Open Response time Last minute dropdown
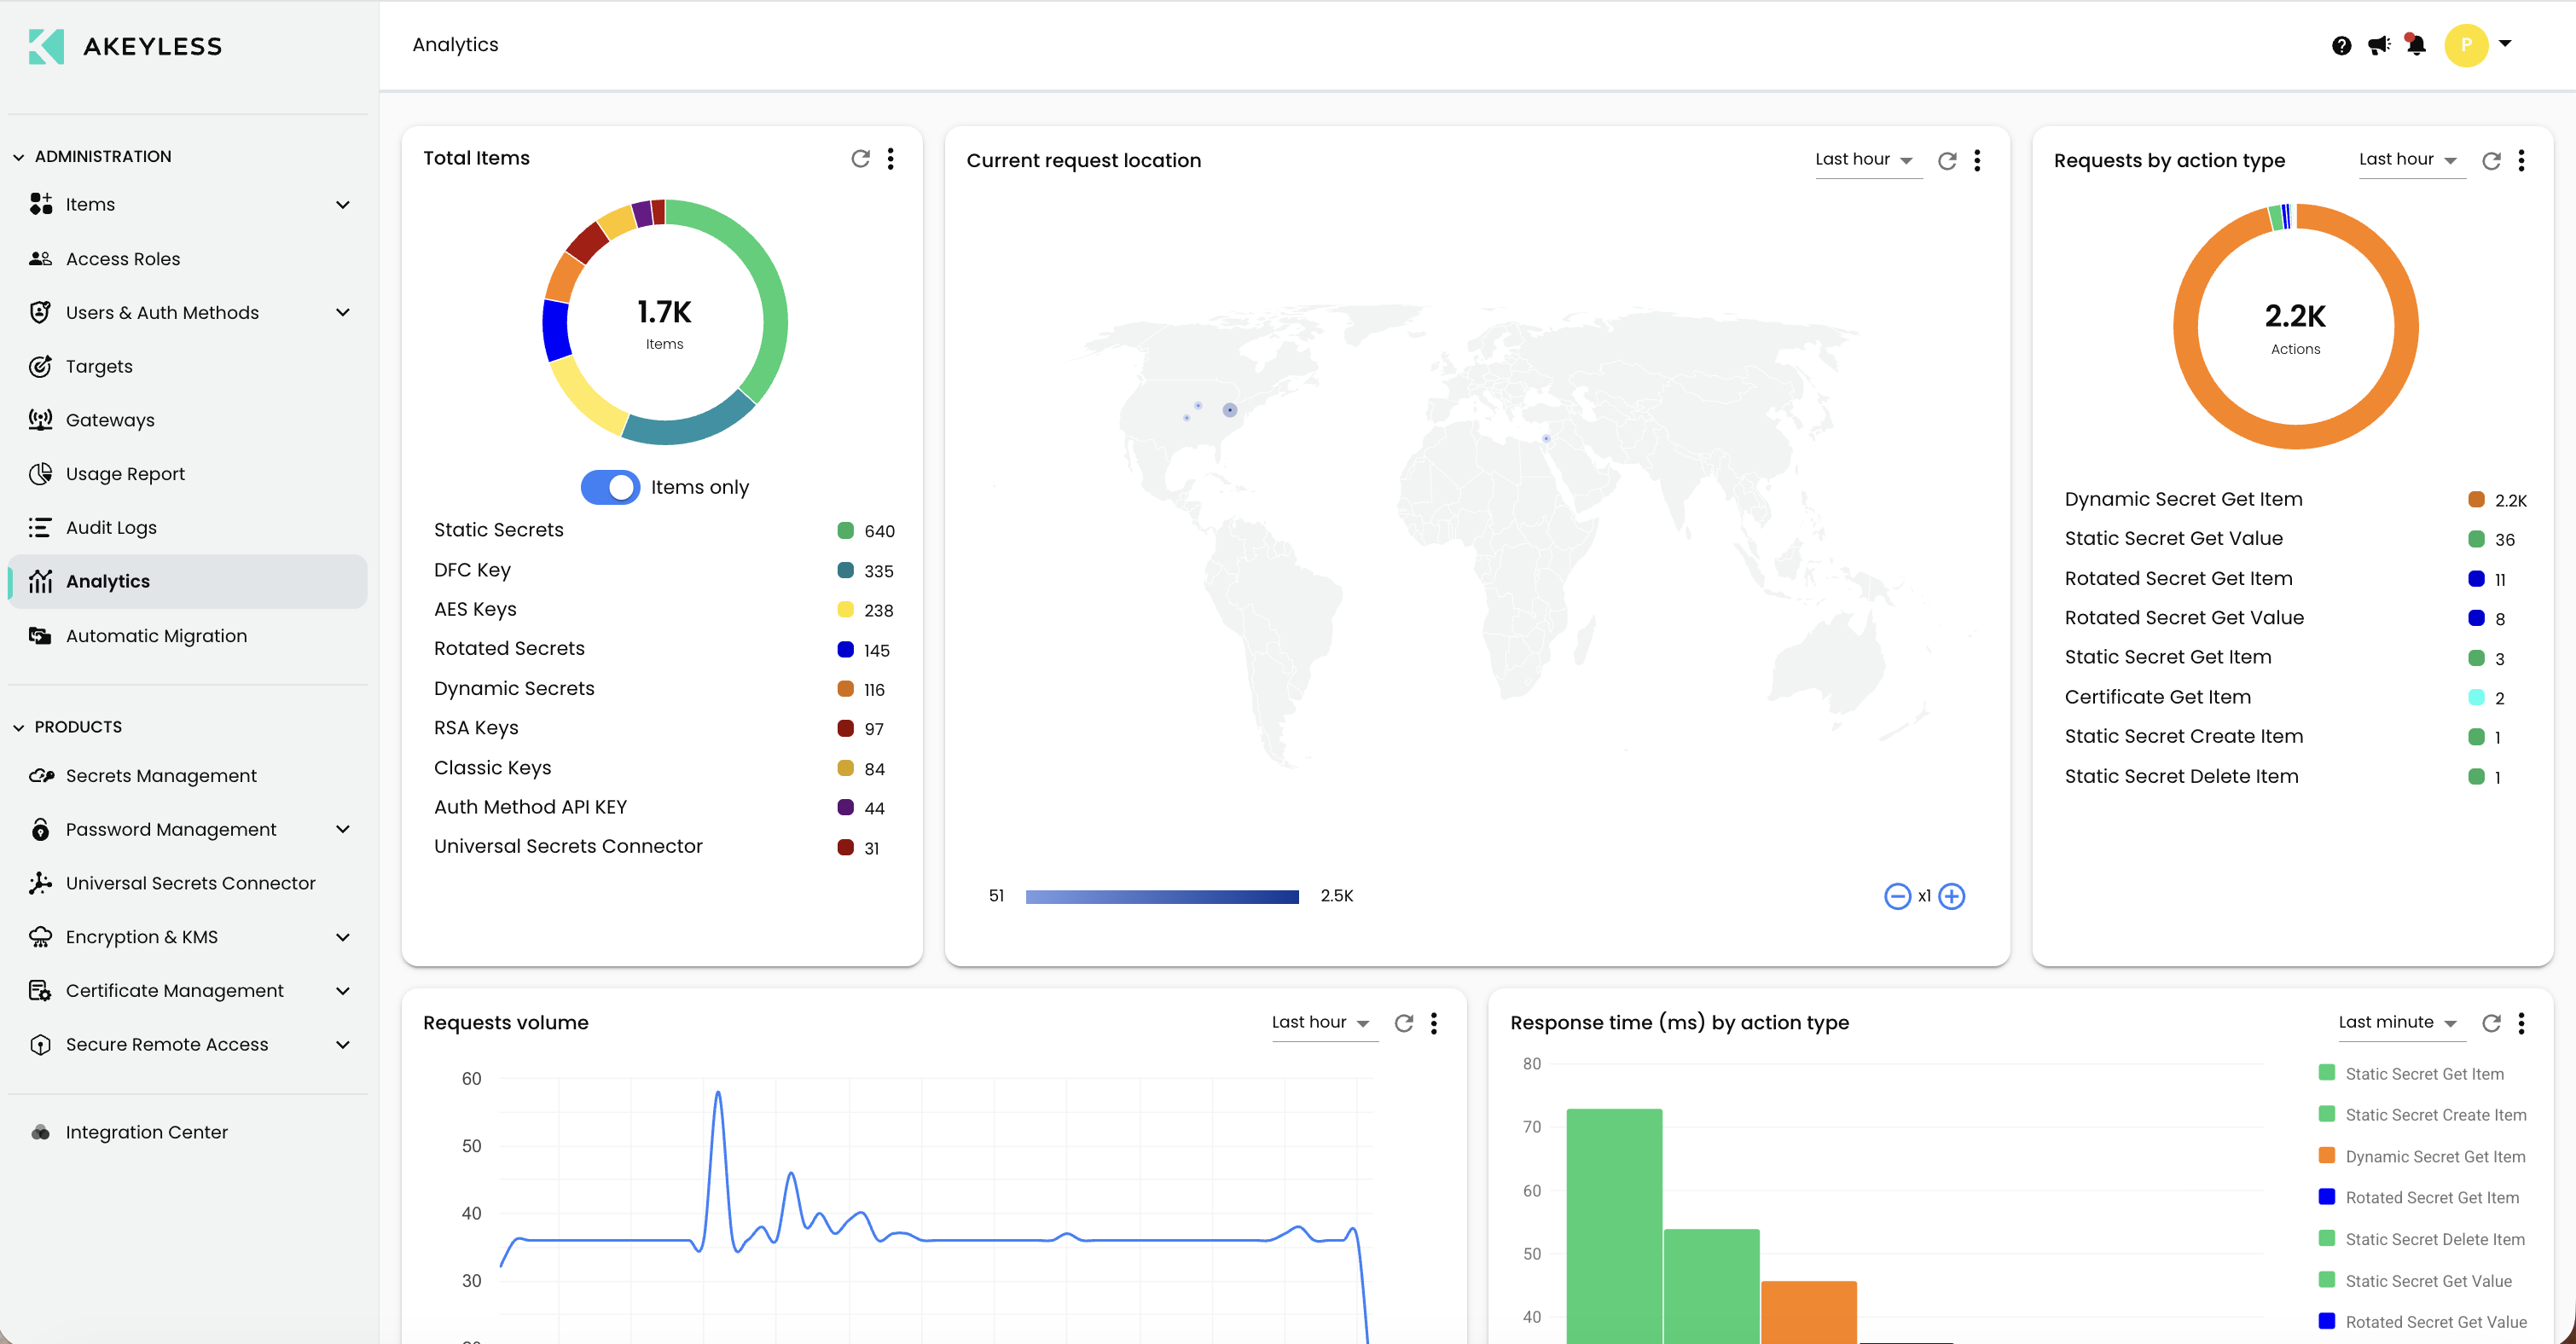This screenshot has width=2576, height=1344. [2397, 1023]
